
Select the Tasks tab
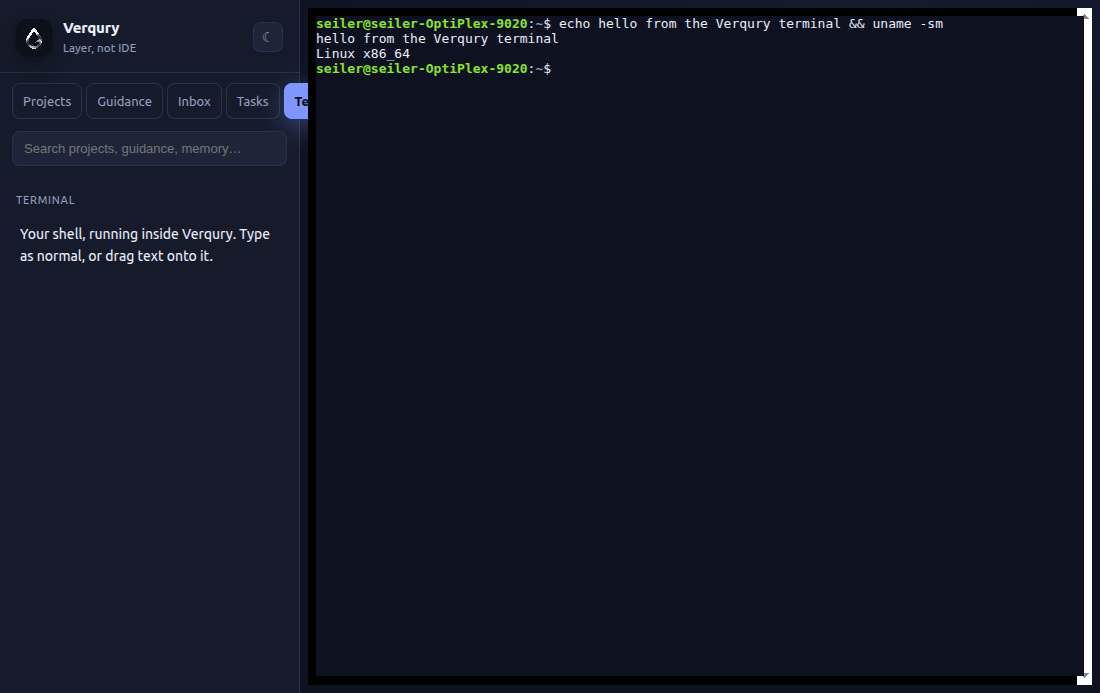[253, 101]
